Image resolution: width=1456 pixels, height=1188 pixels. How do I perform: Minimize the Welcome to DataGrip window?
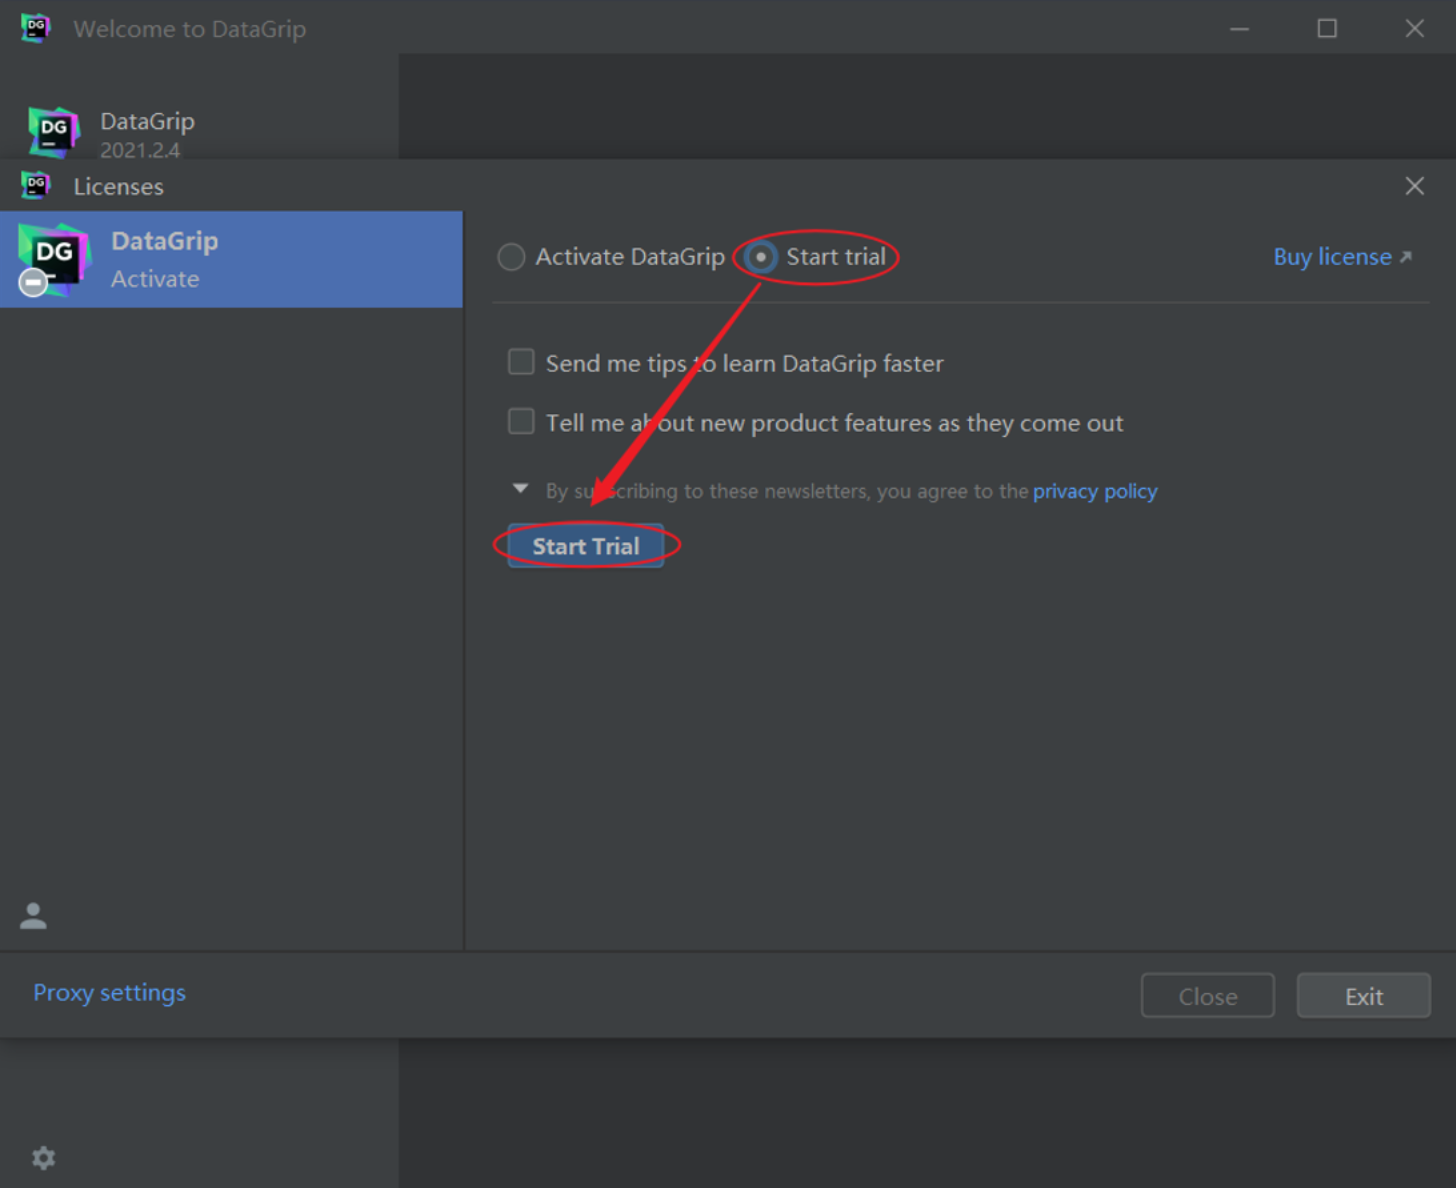pyautogui.click(x=1240, y=29)
